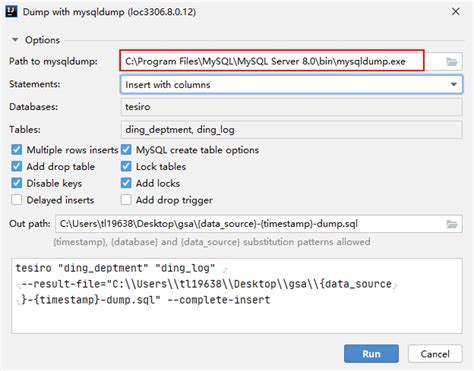
Task: Collapse the Options section
Action: pos(15,40)
